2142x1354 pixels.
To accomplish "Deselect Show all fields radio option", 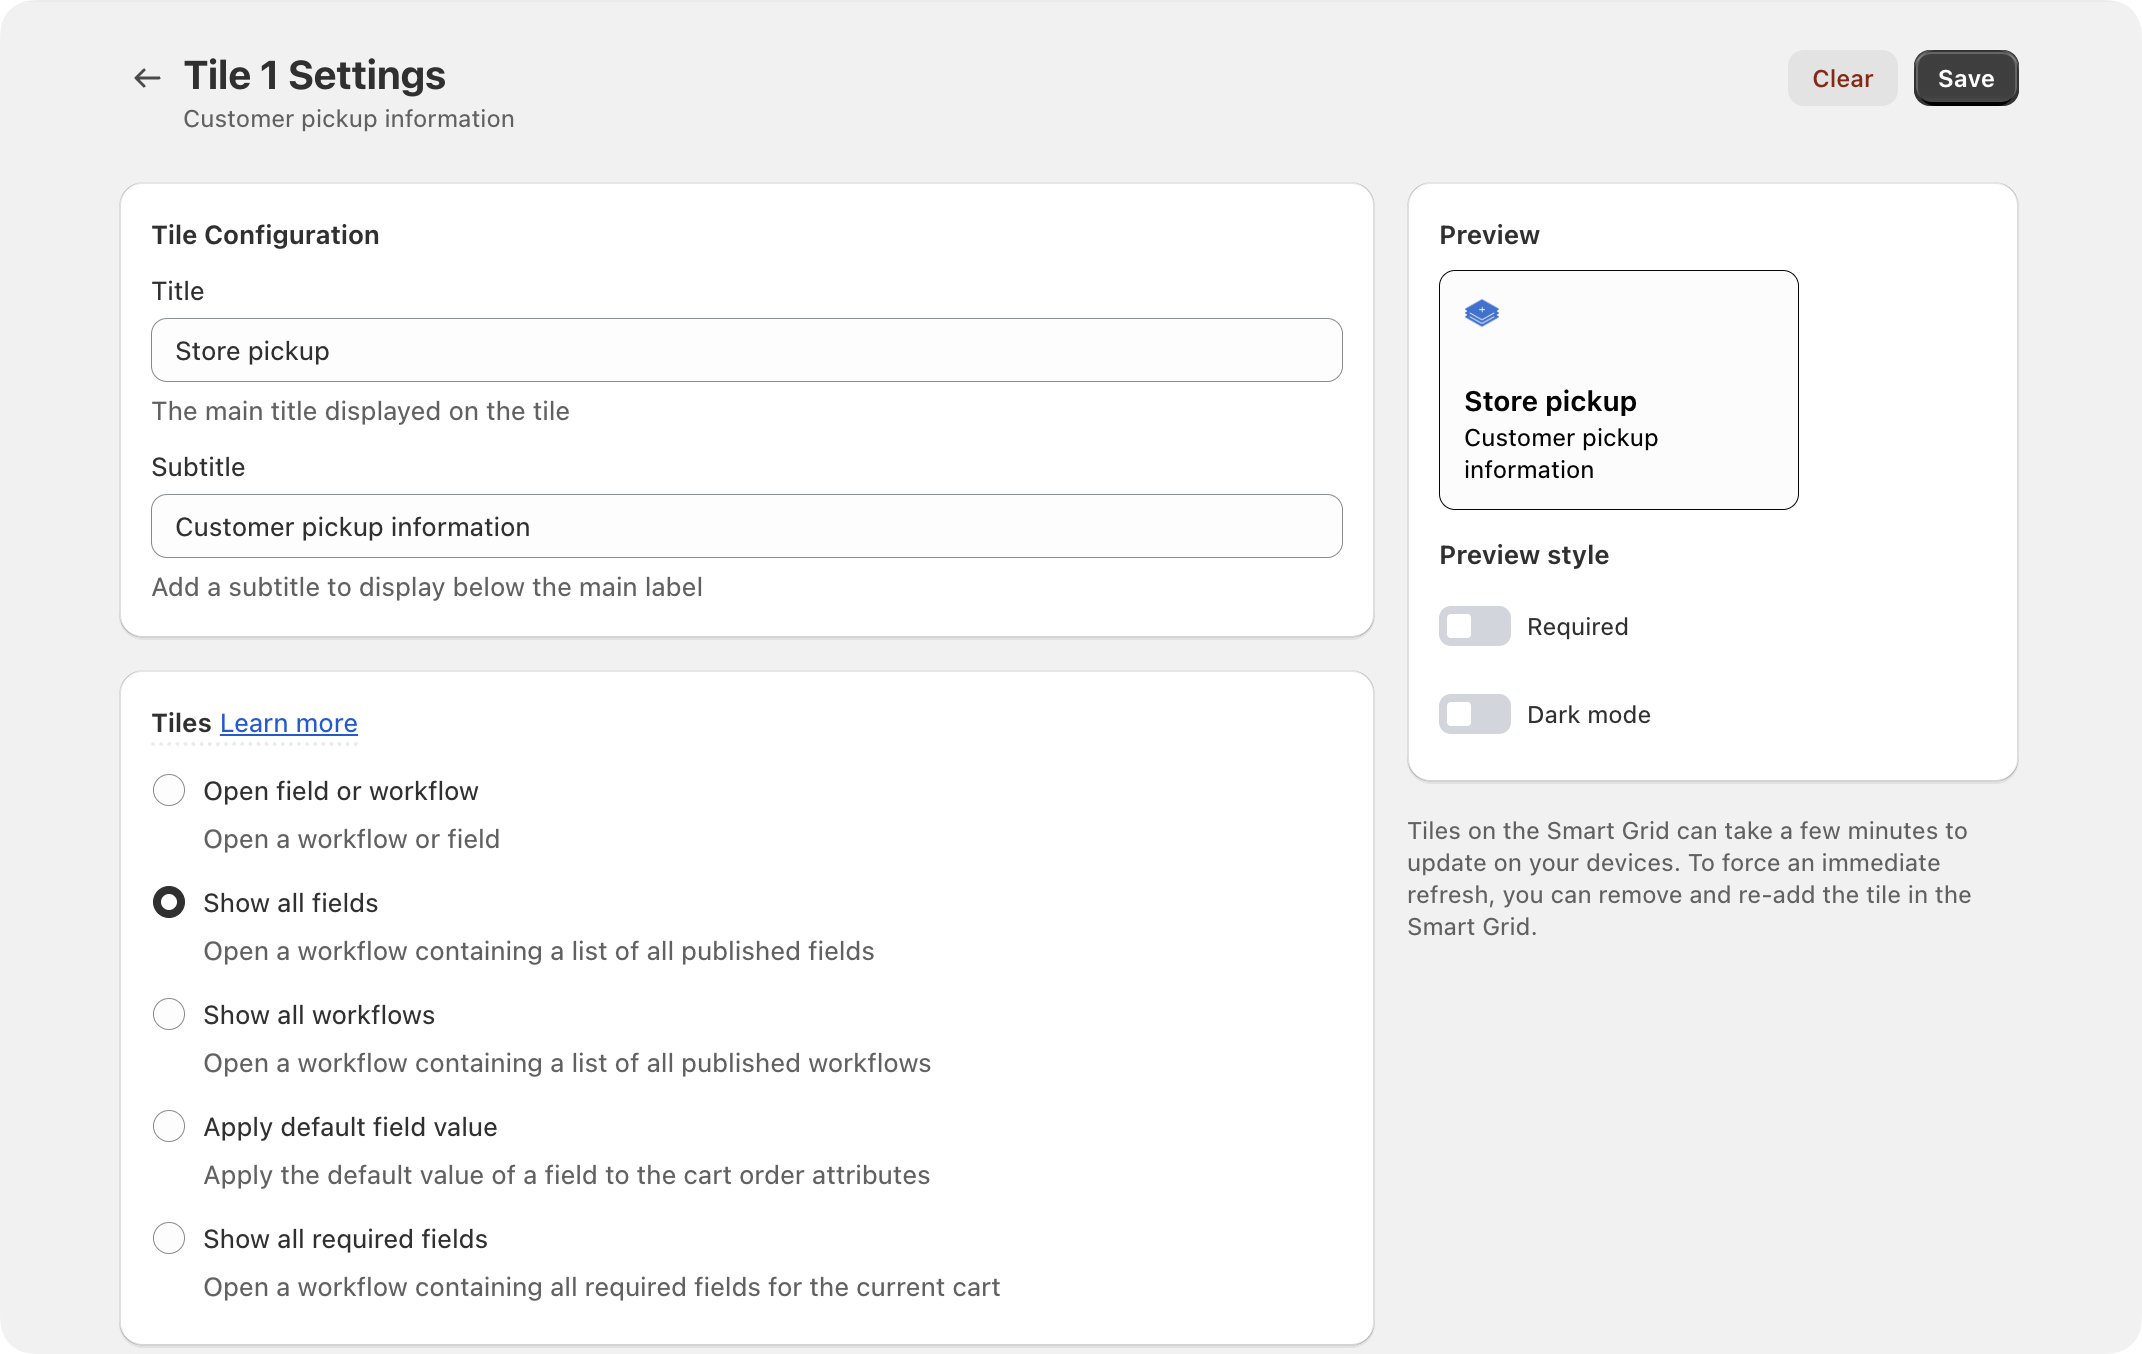I will (x=169, y=902).
